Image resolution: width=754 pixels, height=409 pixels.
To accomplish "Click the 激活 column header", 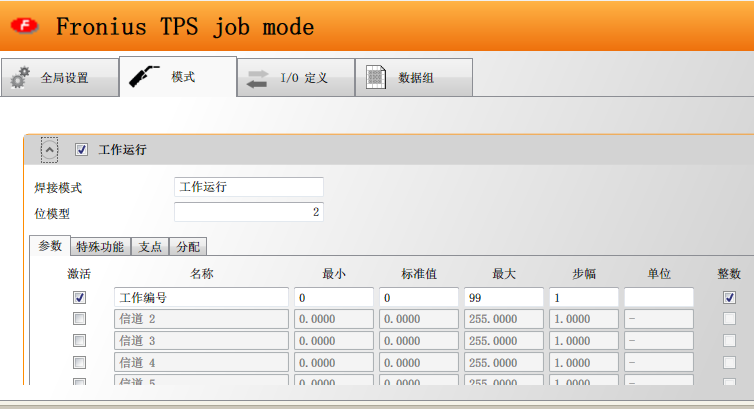I will click(79, 274).
